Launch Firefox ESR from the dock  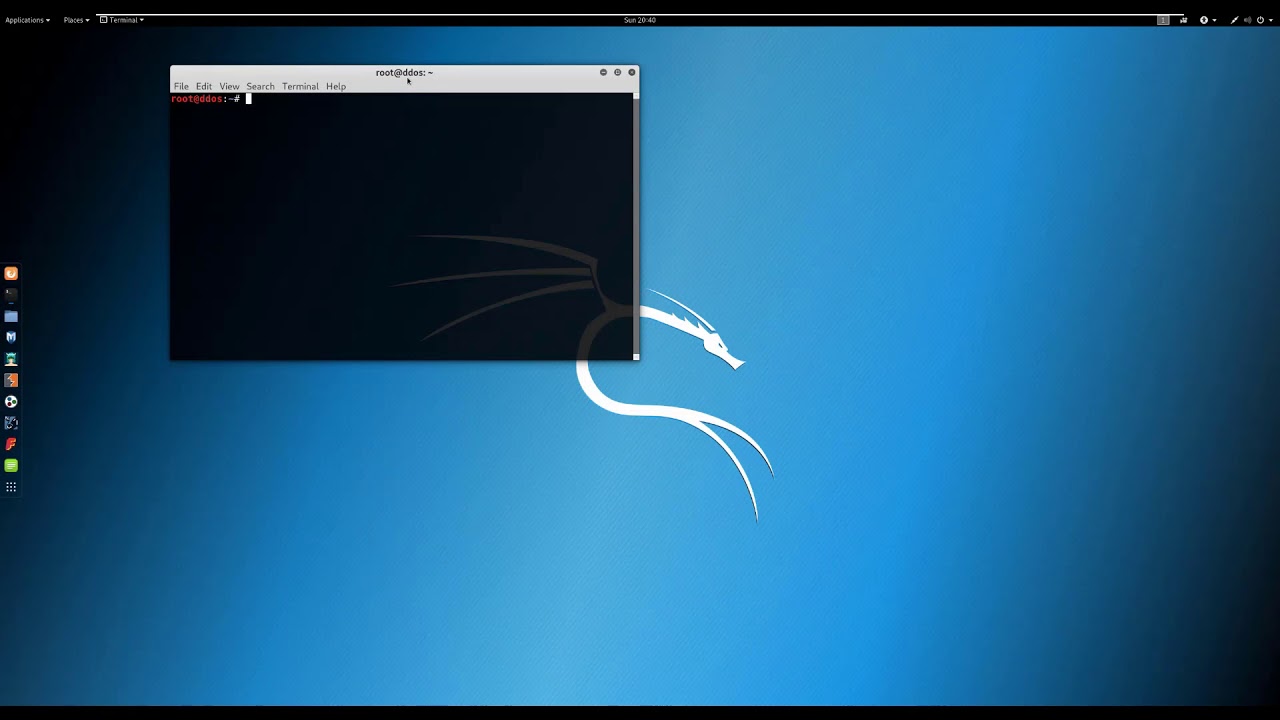pos(11,273)
